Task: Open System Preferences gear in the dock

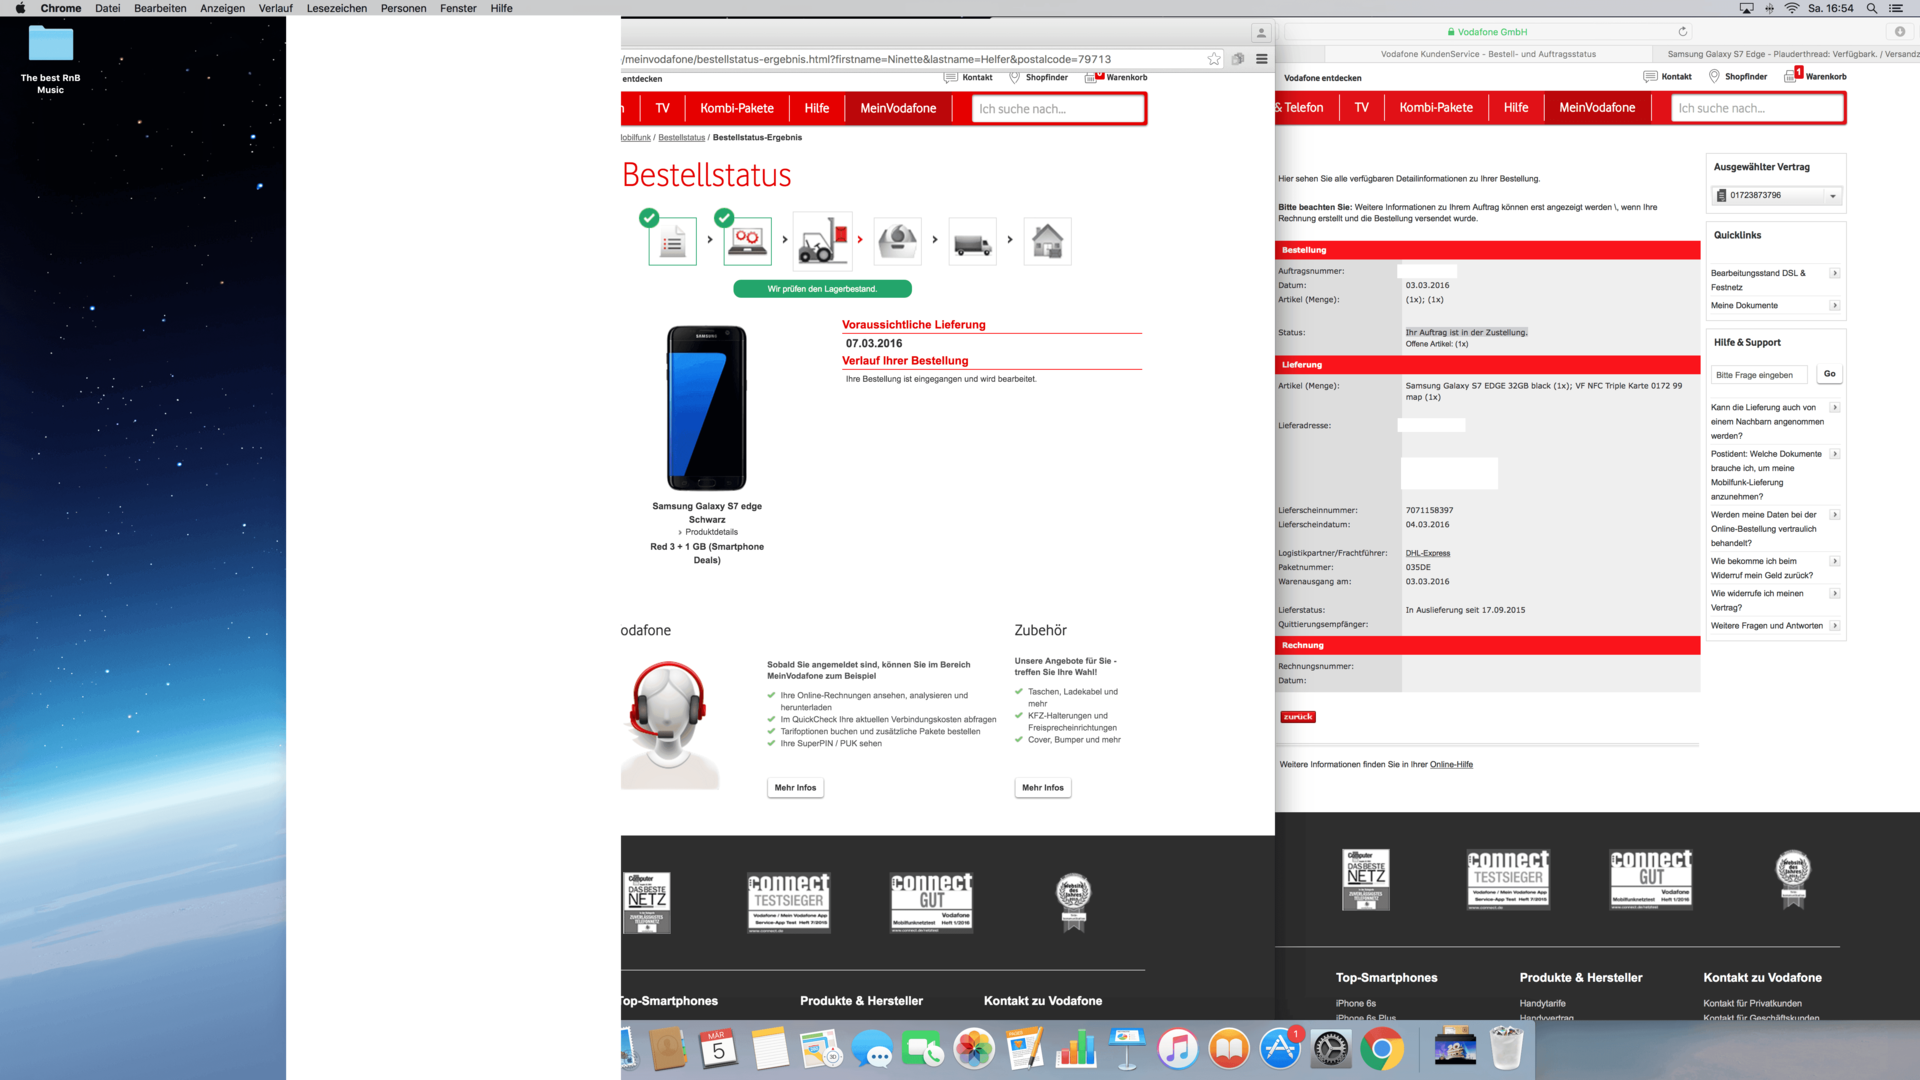Action: [1331, 1049]
